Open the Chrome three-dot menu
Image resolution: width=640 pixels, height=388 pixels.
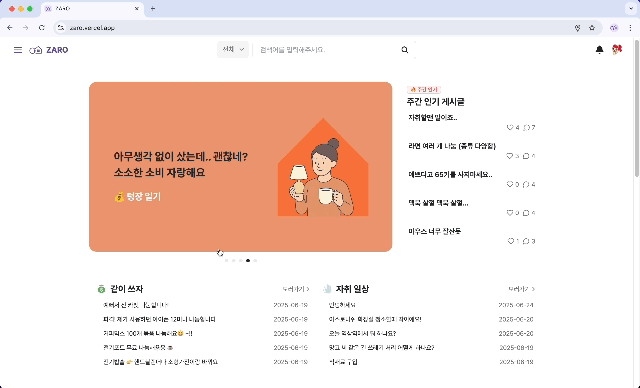click(630, 28)
